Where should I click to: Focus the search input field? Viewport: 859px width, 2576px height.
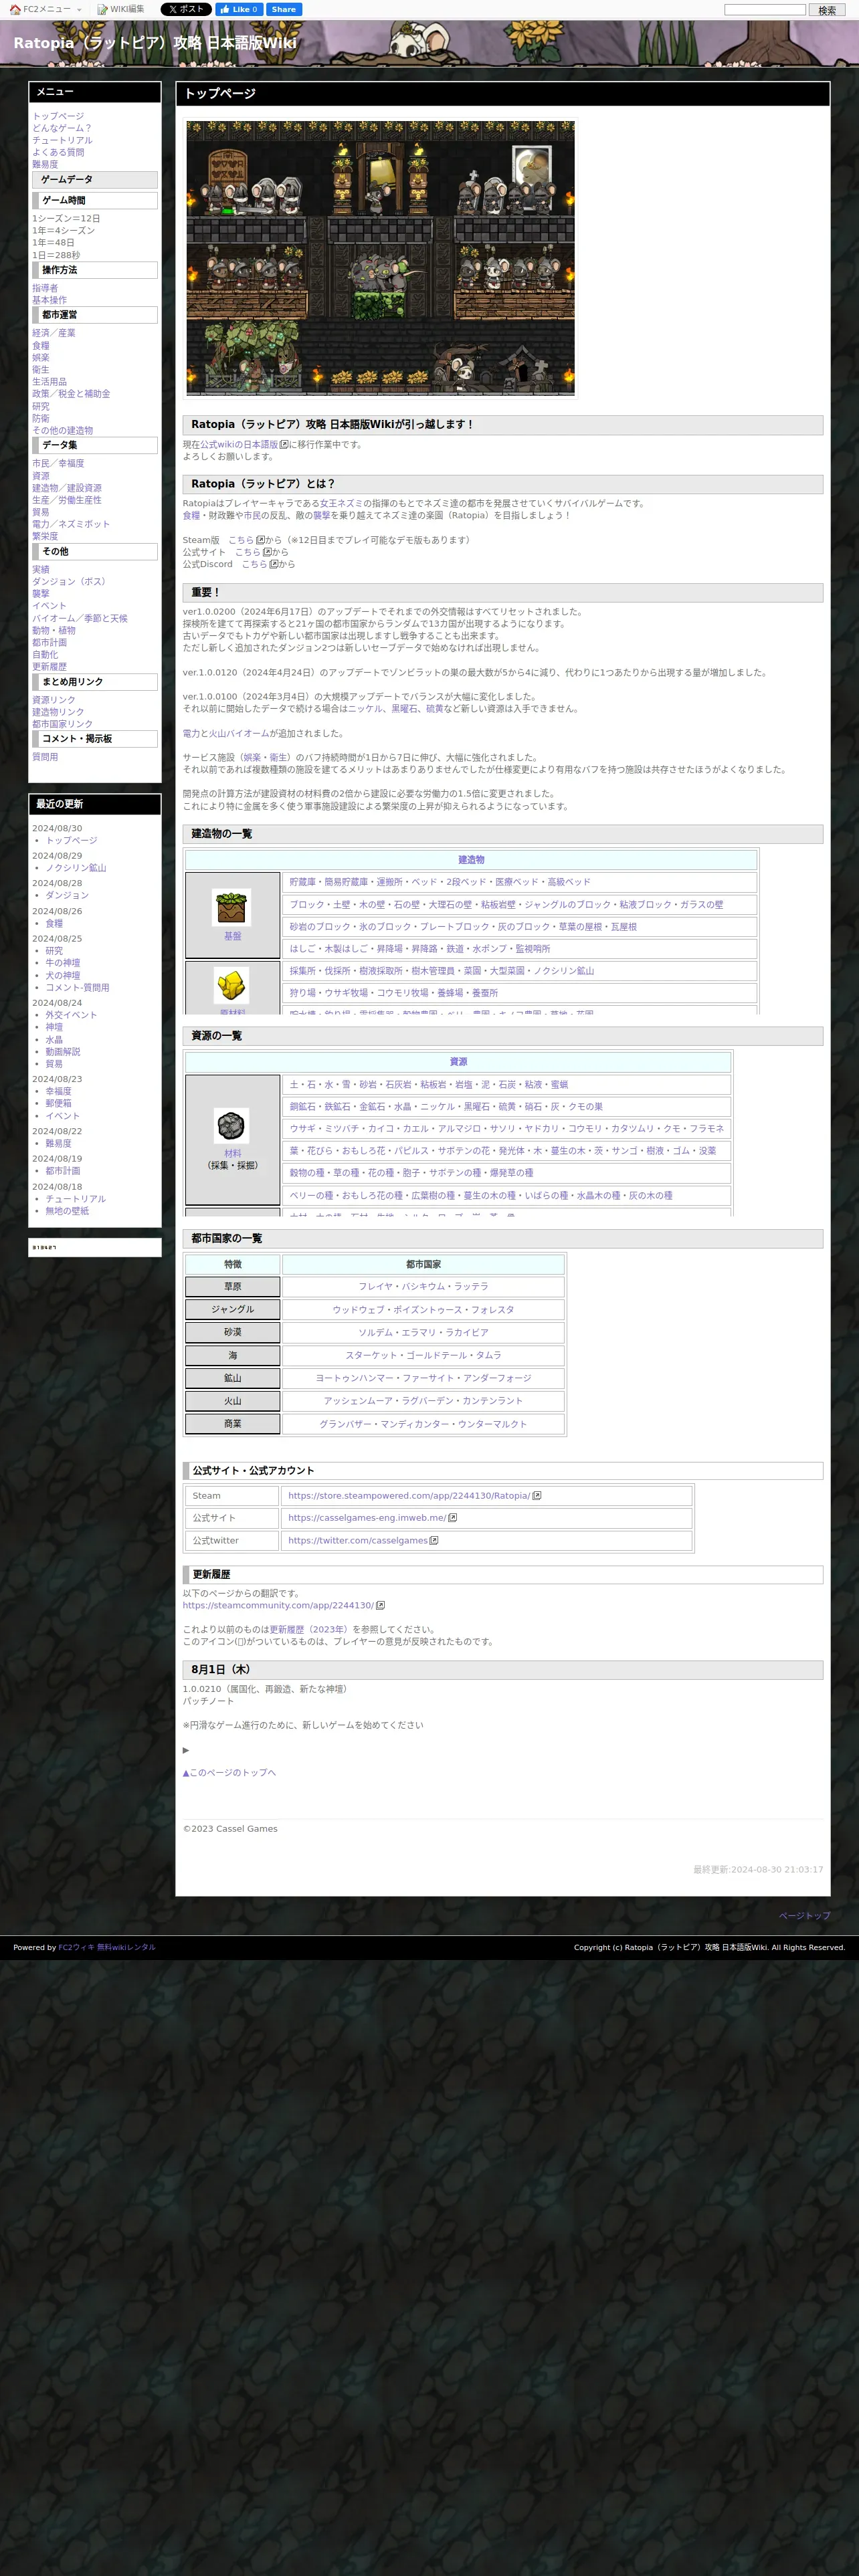tap(764, 10)
